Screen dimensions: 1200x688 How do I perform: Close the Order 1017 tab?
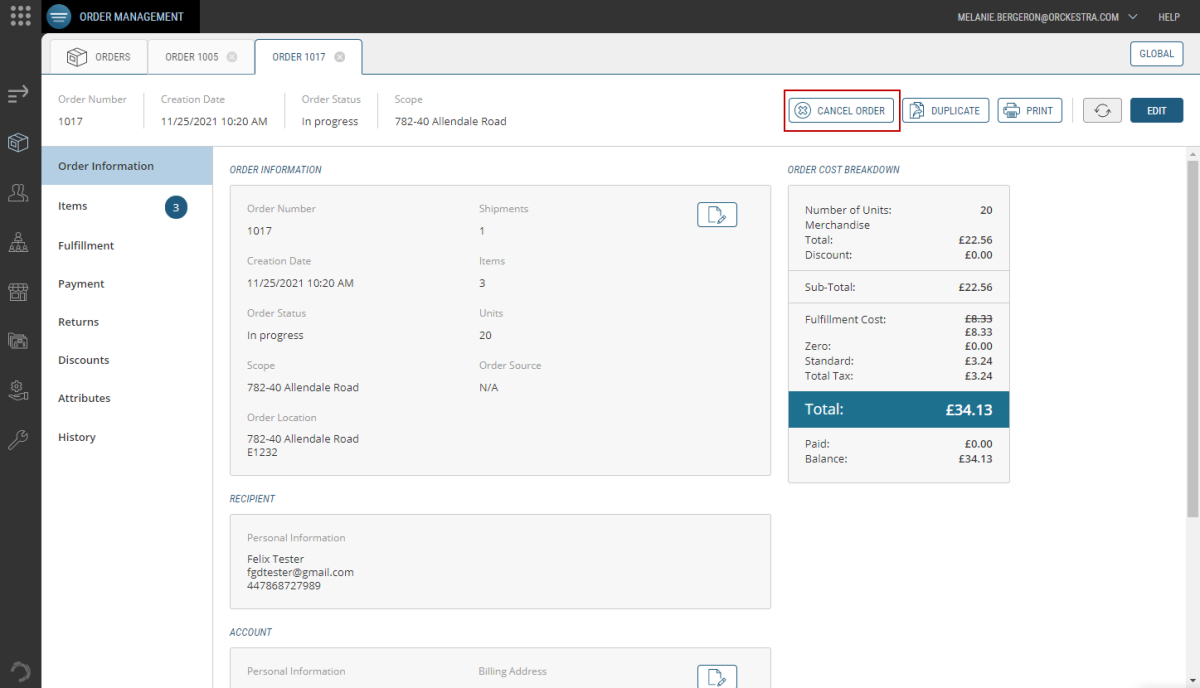(x=340, y=57)
